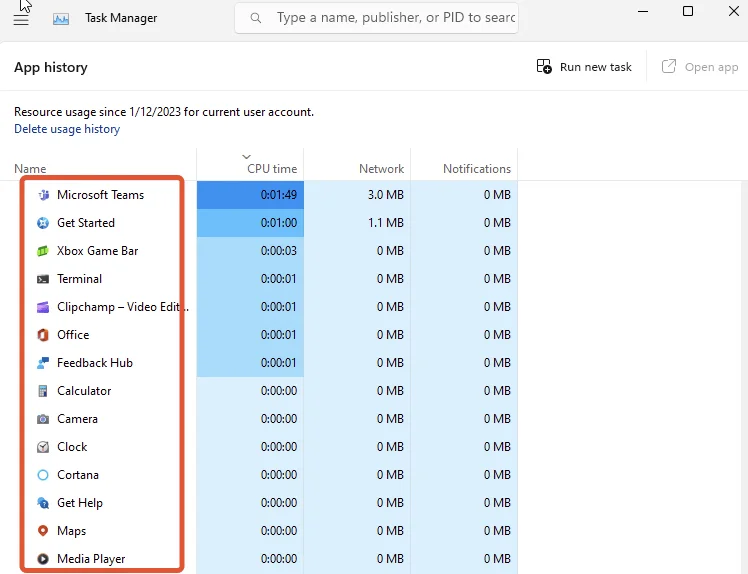The height and width of the screenshot is (574, 748).
Task: Click the Open app button label
Action: (711, 67)
